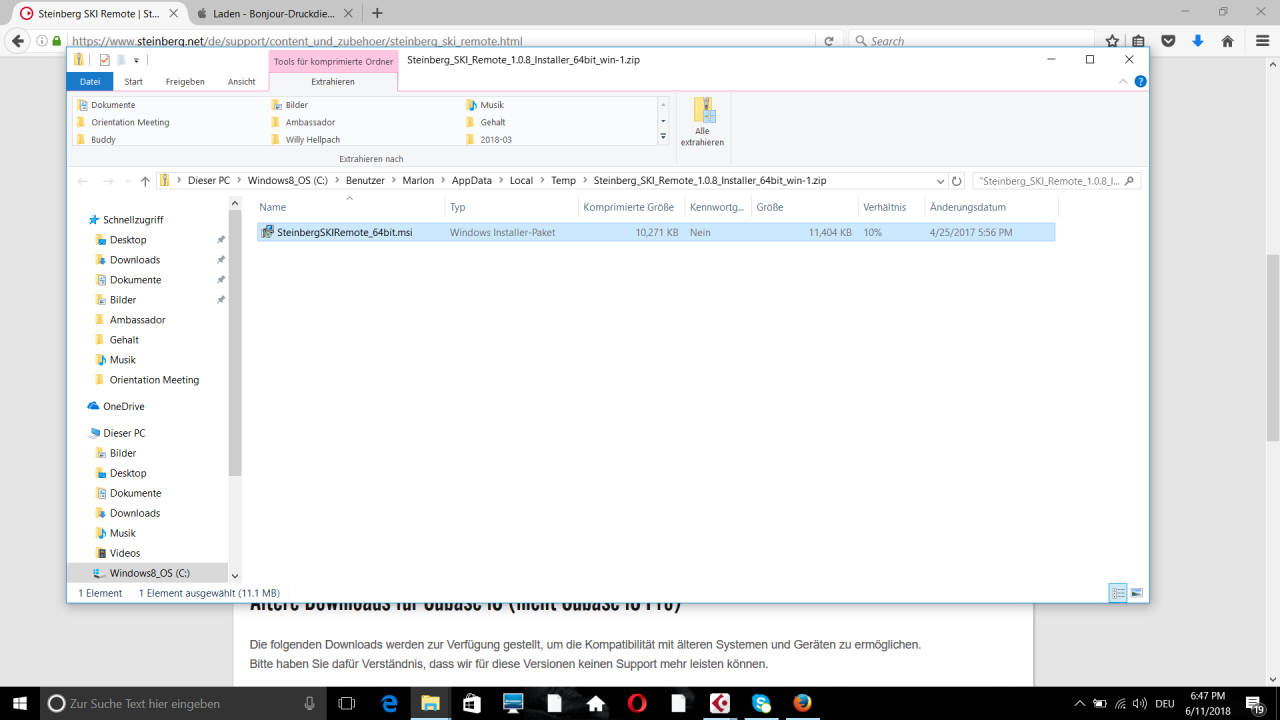This screenshot has width=1280, height=720.
Task: Select OneDrive in navigation pane
Action: pyautogui.click(x=123, y=406)
